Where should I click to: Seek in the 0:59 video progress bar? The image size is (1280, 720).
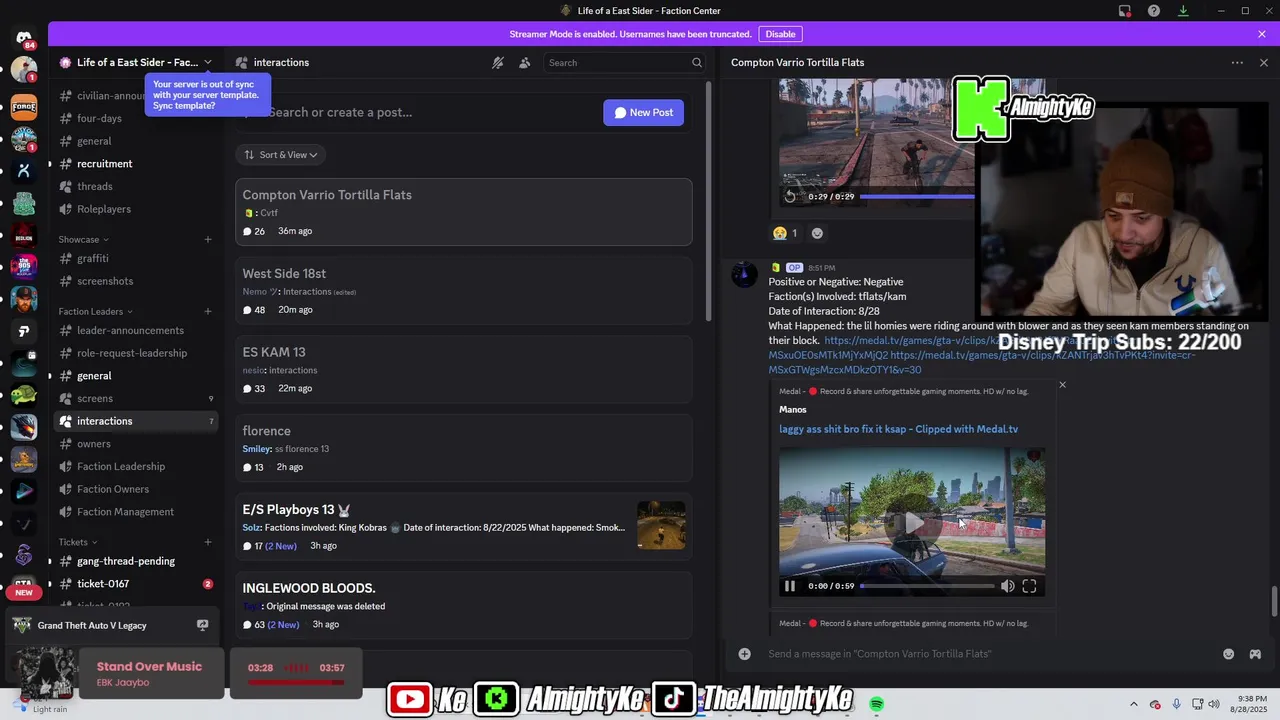click(927, 586)
